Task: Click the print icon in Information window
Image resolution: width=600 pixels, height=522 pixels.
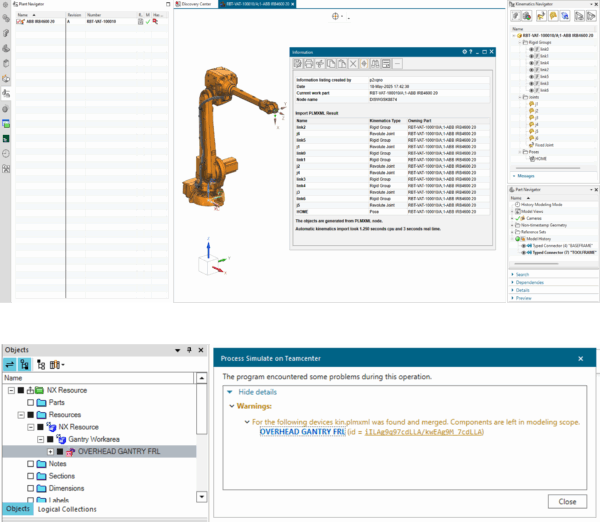Action: (x=311, y=64)
